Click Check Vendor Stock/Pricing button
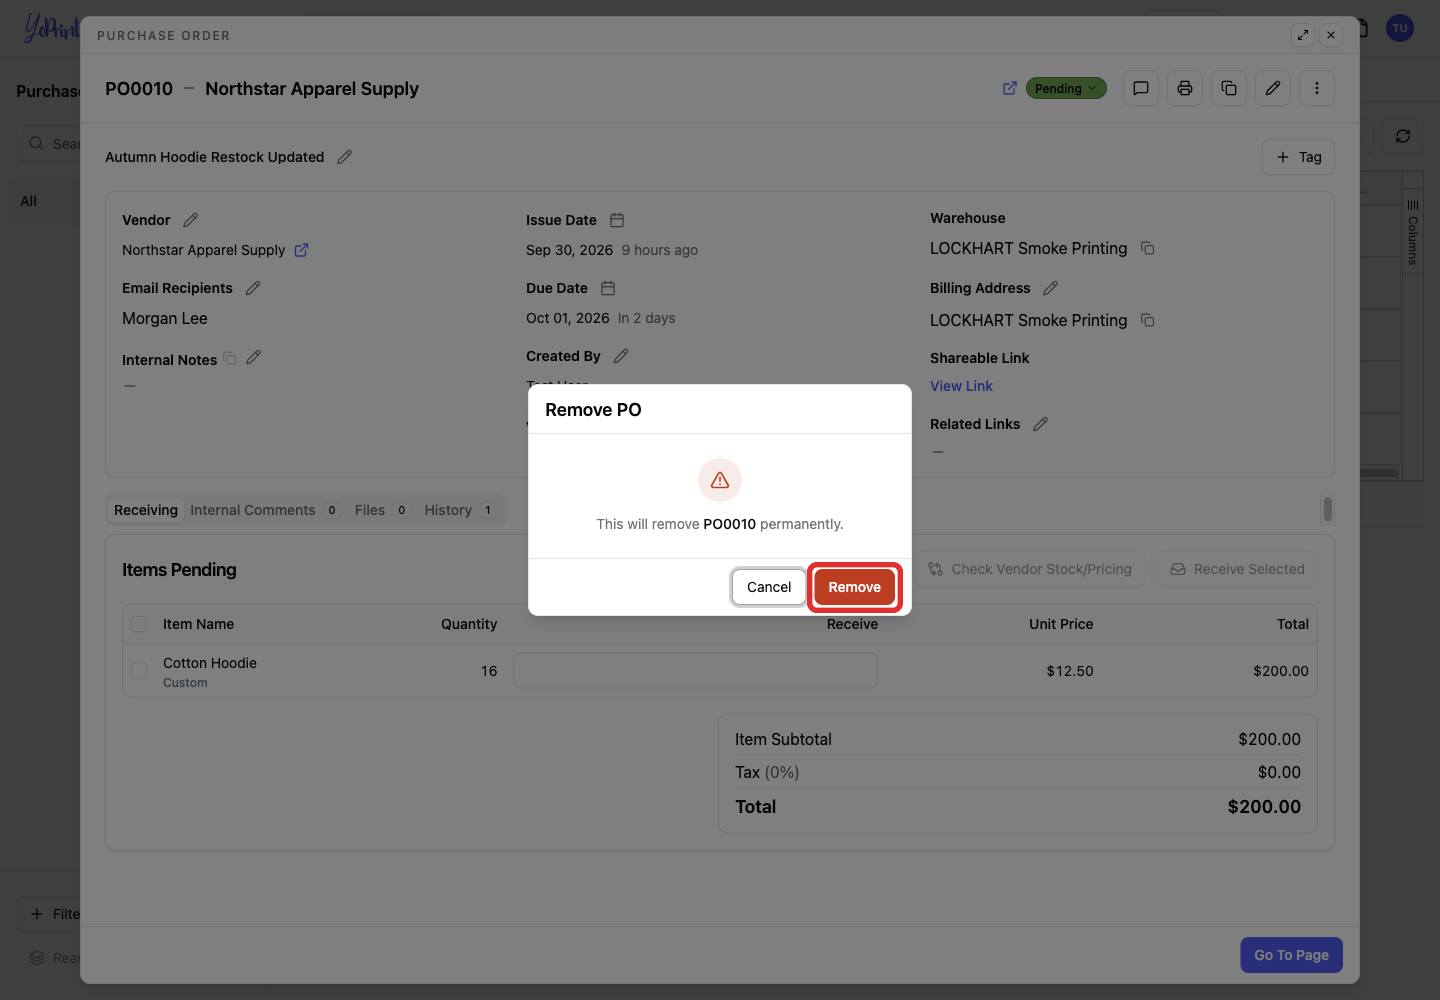Image resolution: width=1440 pixels, height=1000 pixels. click(x=1030, y=569)
